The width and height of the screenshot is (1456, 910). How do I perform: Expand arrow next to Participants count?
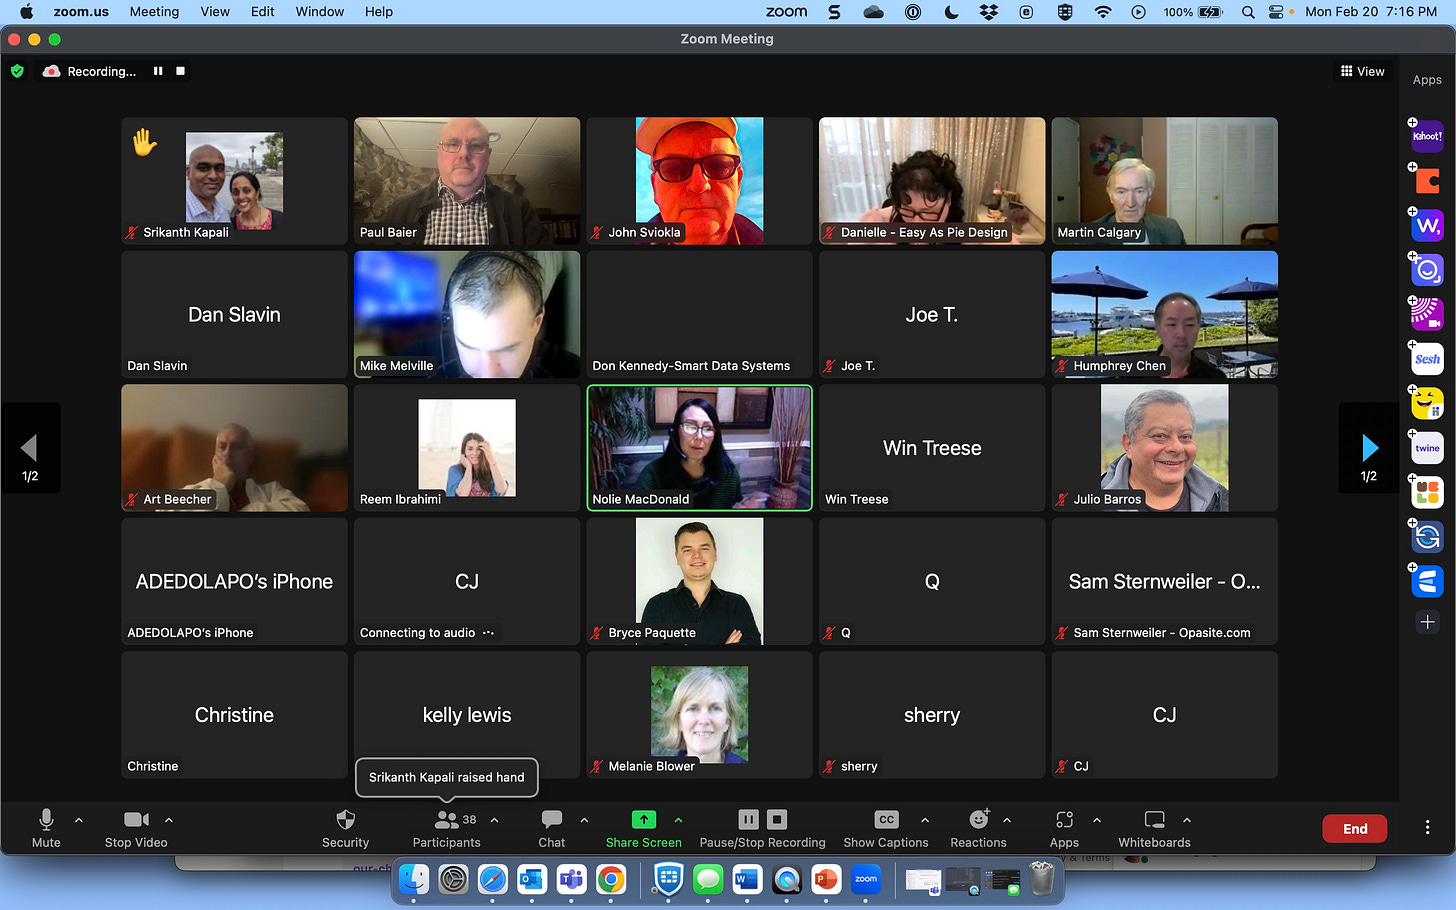click(494, 820)
